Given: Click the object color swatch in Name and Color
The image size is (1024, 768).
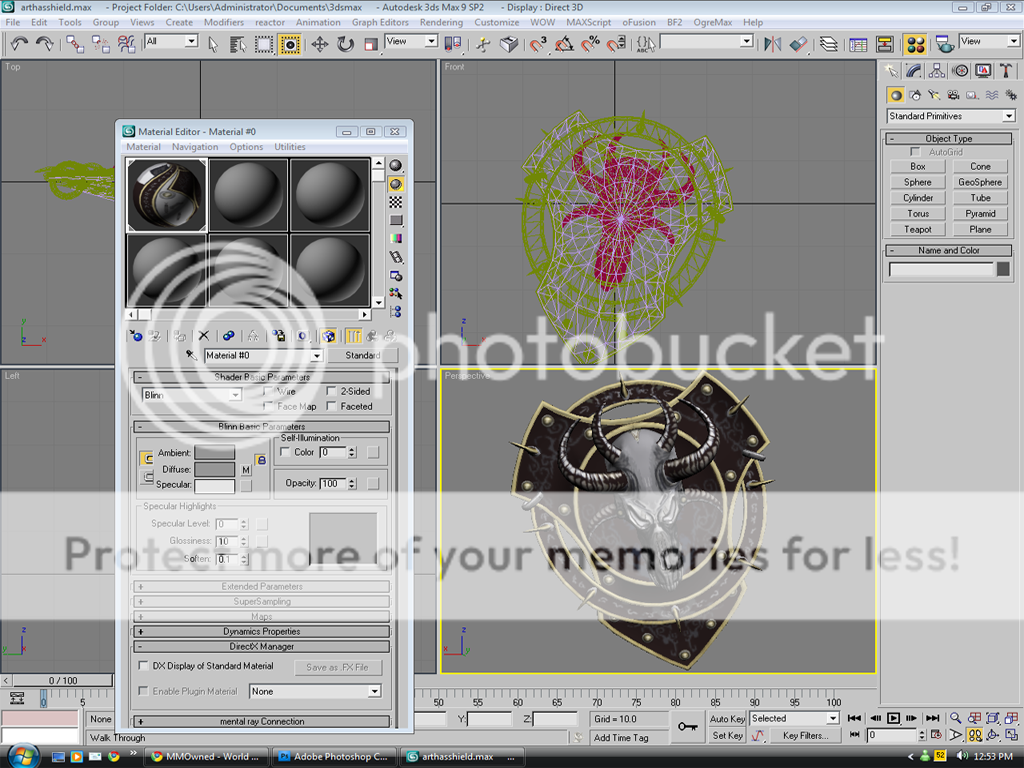Looking at the screenshot, I should (1003, 269).
